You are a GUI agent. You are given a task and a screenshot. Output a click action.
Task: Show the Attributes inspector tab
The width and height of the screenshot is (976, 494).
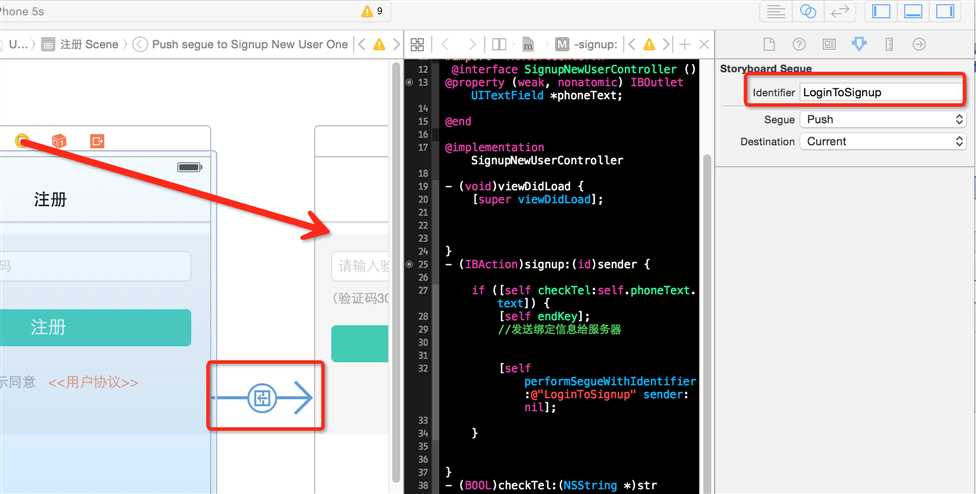tap(859, 44)
